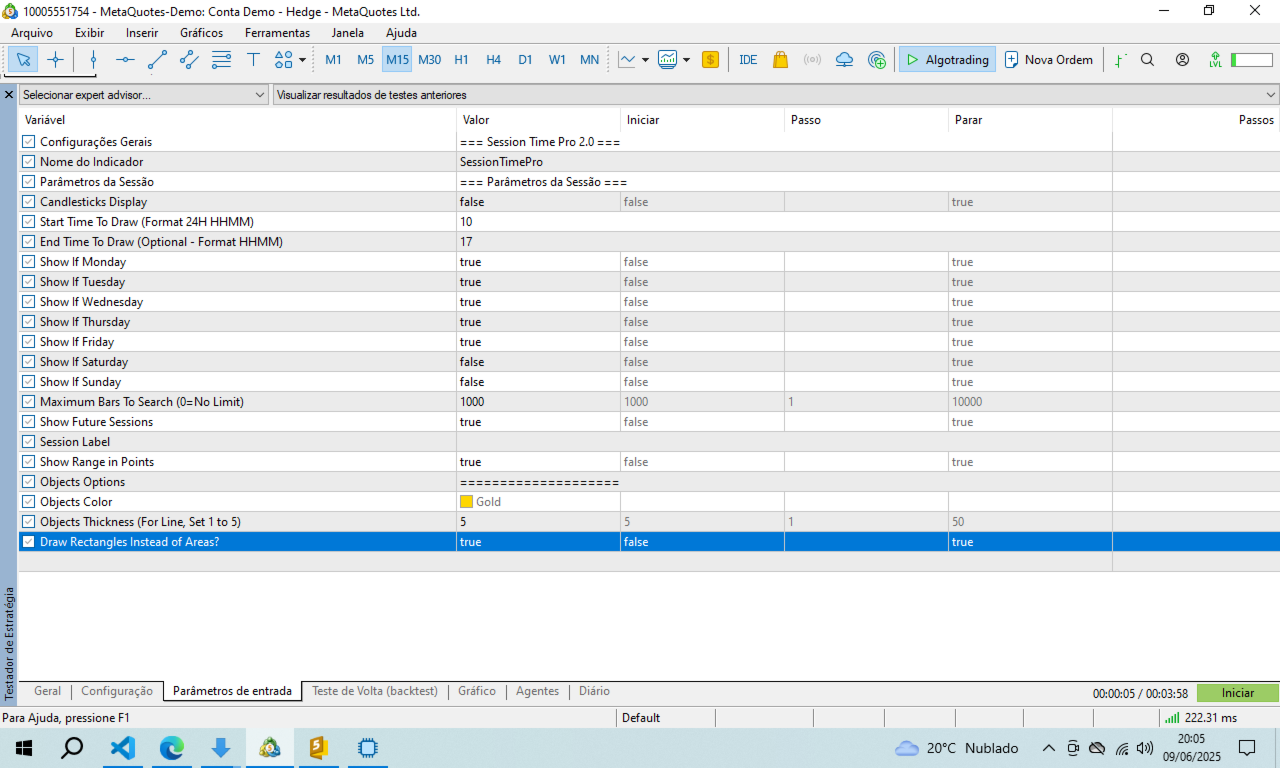This screenshot has width=1280, height=768.
Task: Open the Market shopping bag icon
Action: tap(780, 60)
